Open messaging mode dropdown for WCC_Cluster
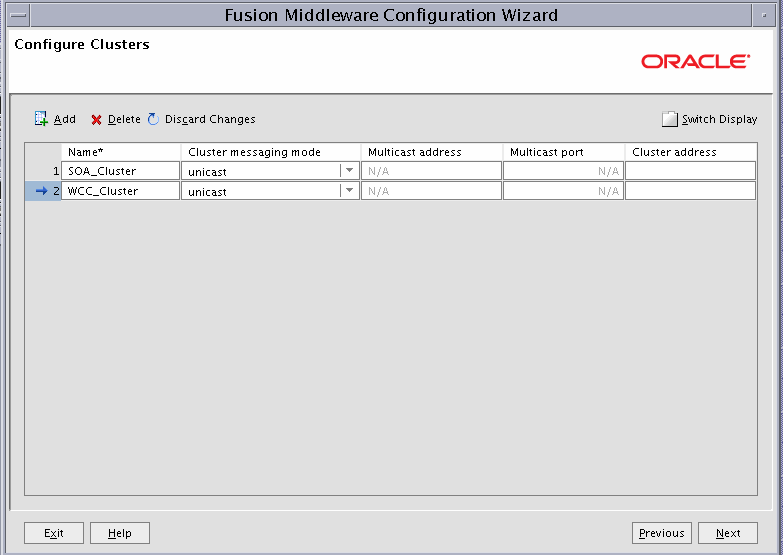The height and width of the screenshot is (555, 783). 349,191
